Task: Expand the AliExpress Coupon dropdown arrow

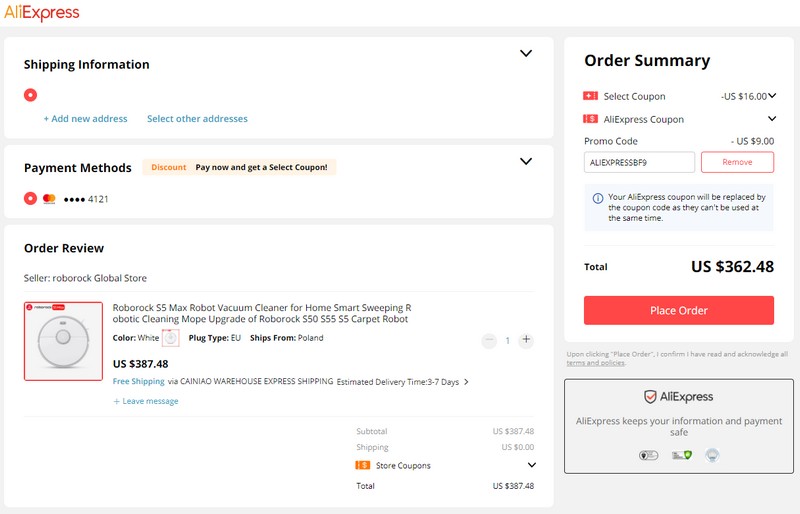Action: 772,119
